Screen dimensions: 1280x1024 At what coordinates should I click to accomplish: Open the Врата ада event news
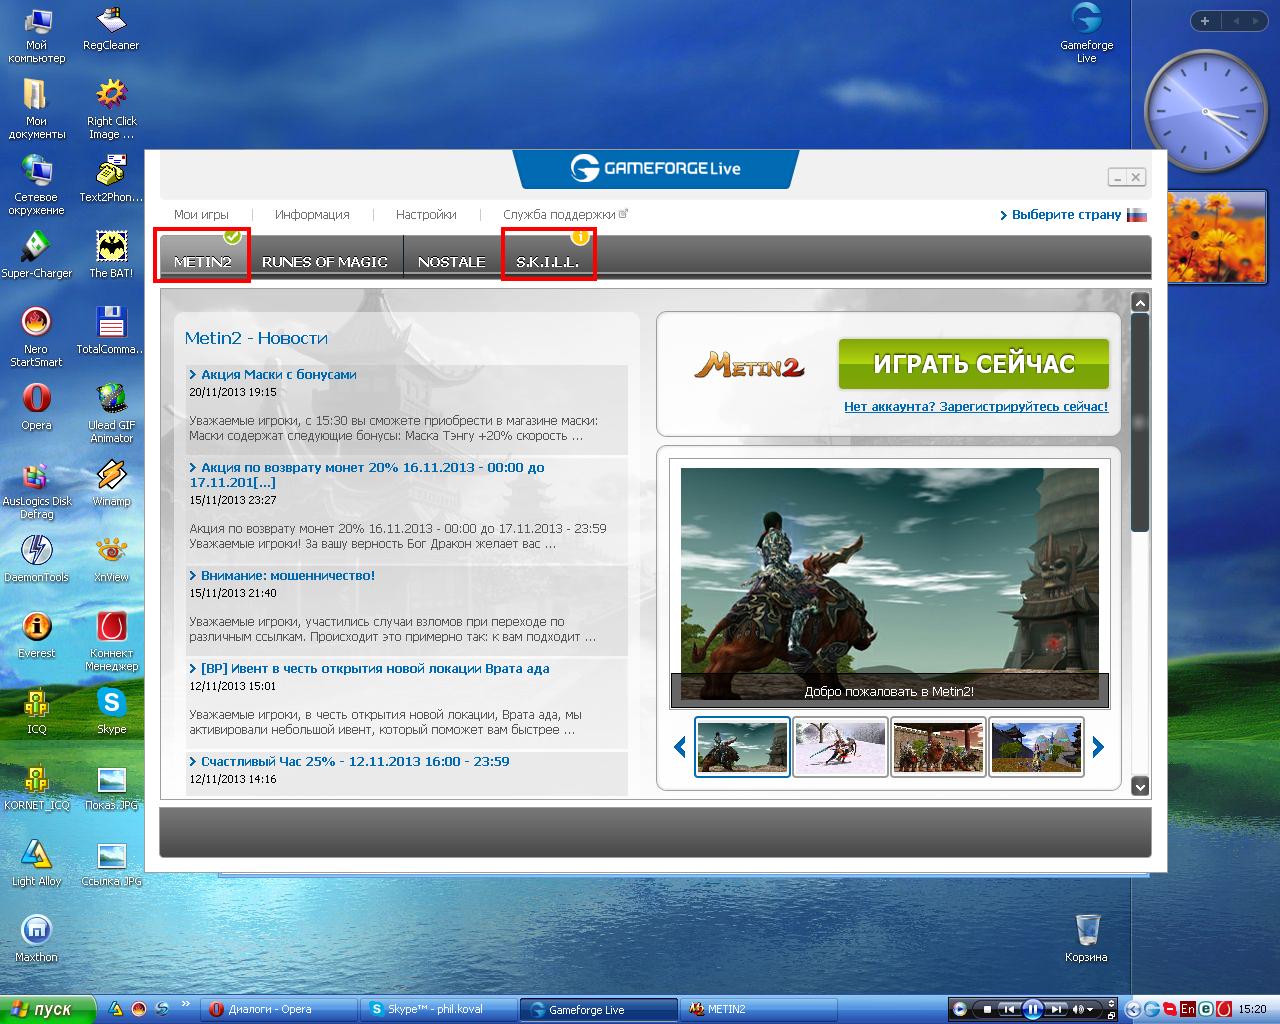coord(375,669)
